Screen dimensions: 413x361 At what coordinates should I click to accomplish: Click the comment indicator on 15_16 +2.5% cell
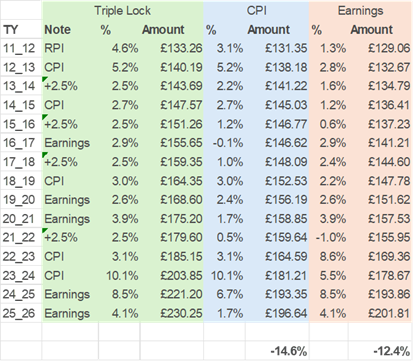click(44, 117)
